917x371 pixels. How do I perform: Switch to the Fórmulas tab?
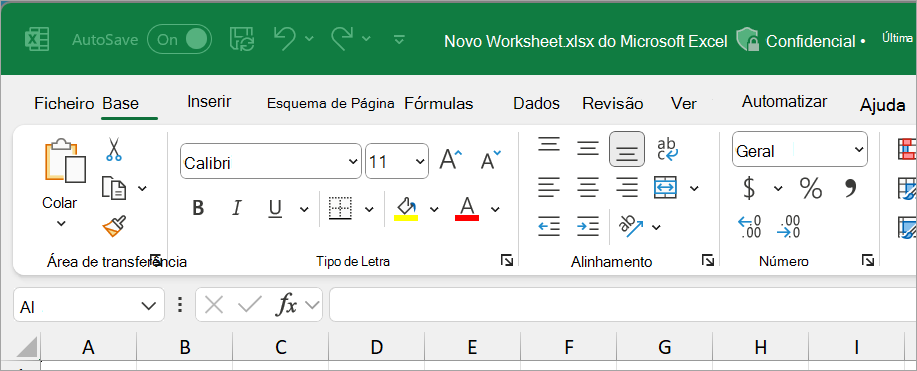(x=439, y=104)
